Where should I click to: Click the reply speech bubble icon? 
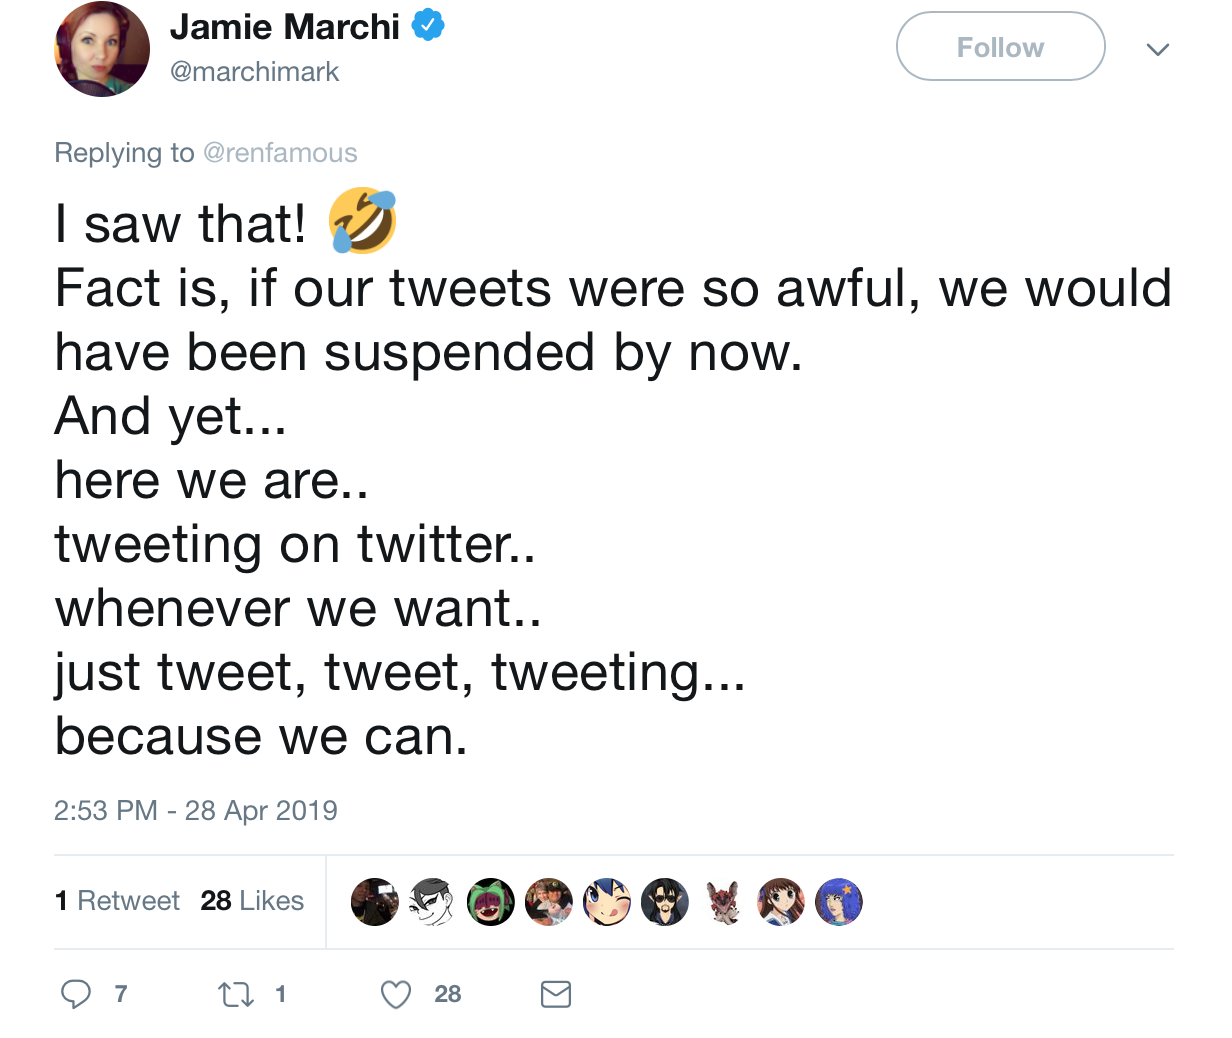pos(76,994)
